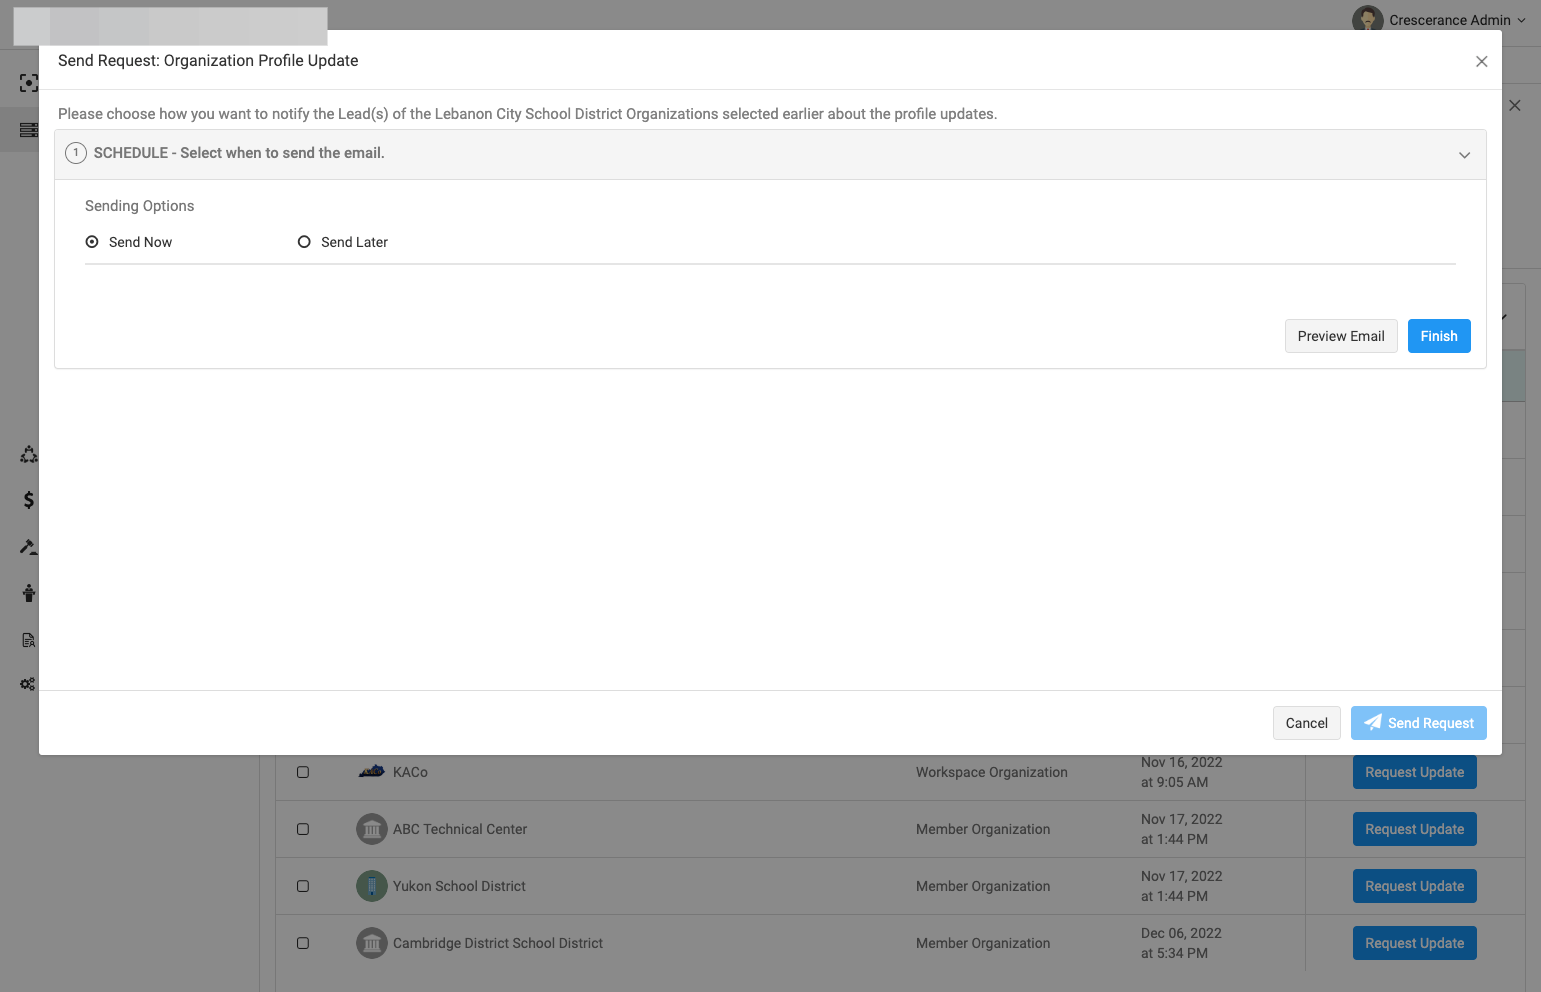This screenshot has height=992, width=1541.
Task: Click the Workspace Organization type cell
Action: coord(992,772)
